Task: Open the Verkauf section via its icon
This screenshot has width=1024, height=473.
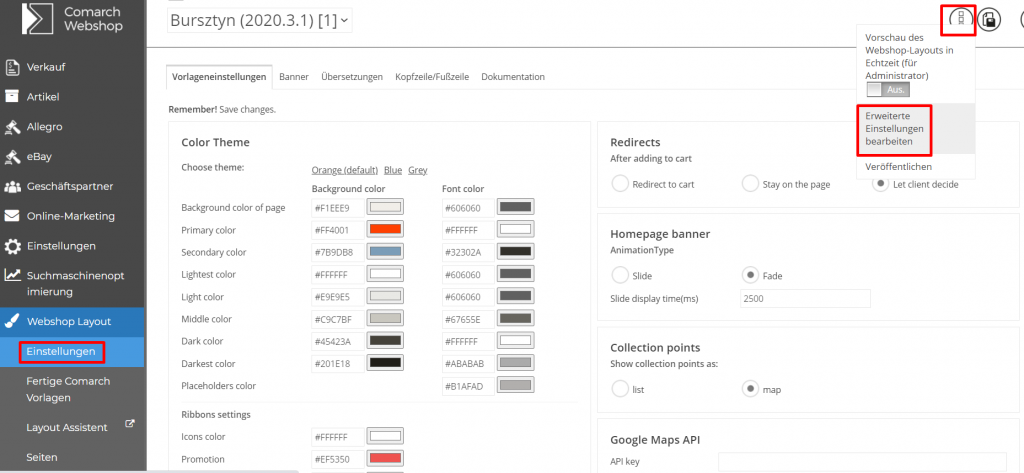Action: (x=12, y=67)
